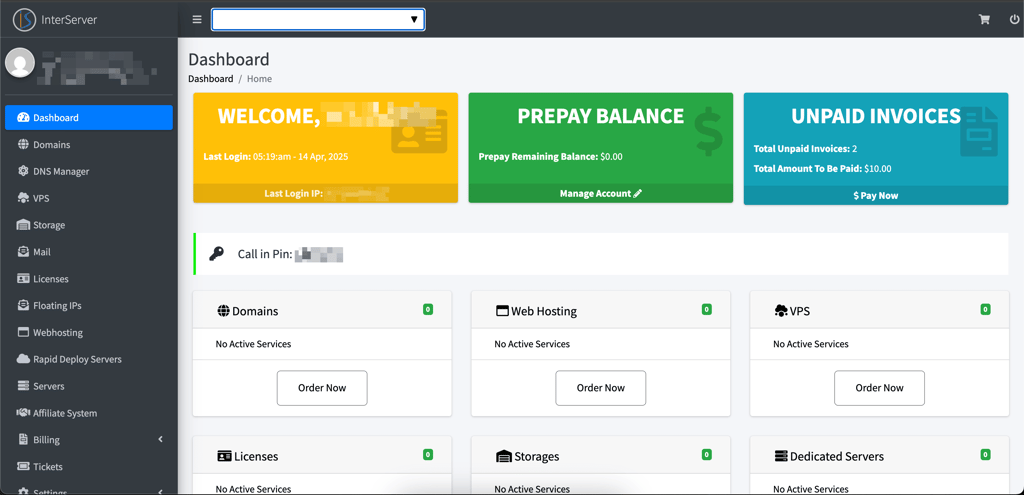Click the Dedicated Servers card stack icon
Screen dimensions: 1024x495
(x=781, y=456)
